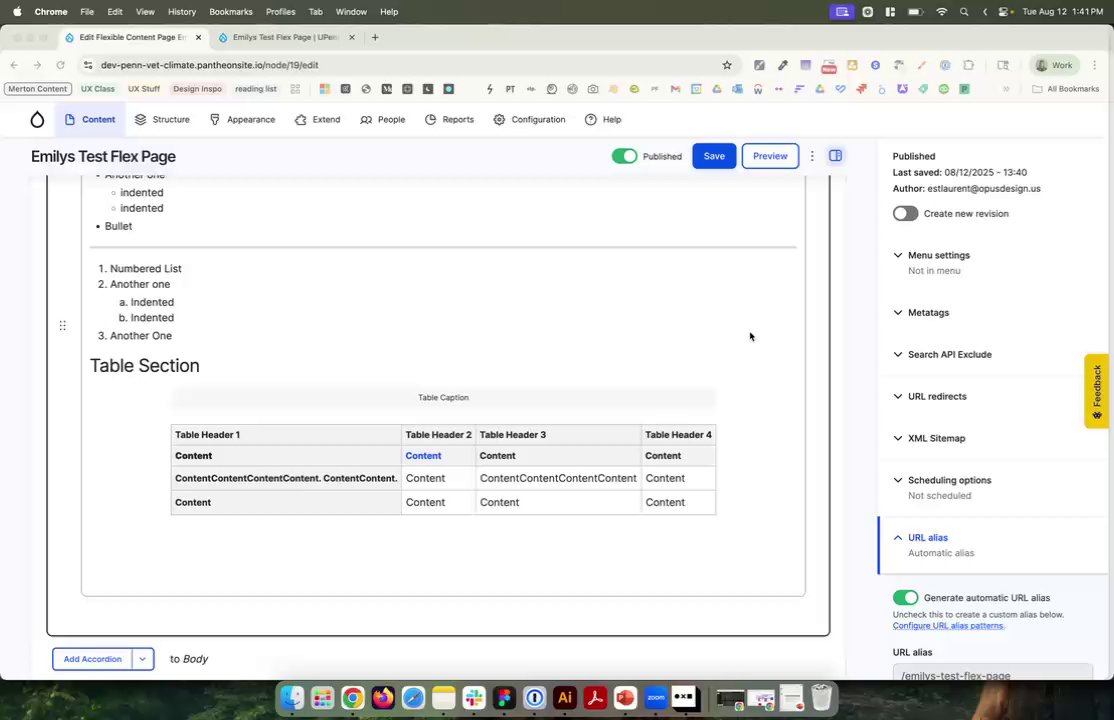Open Slack from the Dock

pyautogui.click(x=474, y=698)
